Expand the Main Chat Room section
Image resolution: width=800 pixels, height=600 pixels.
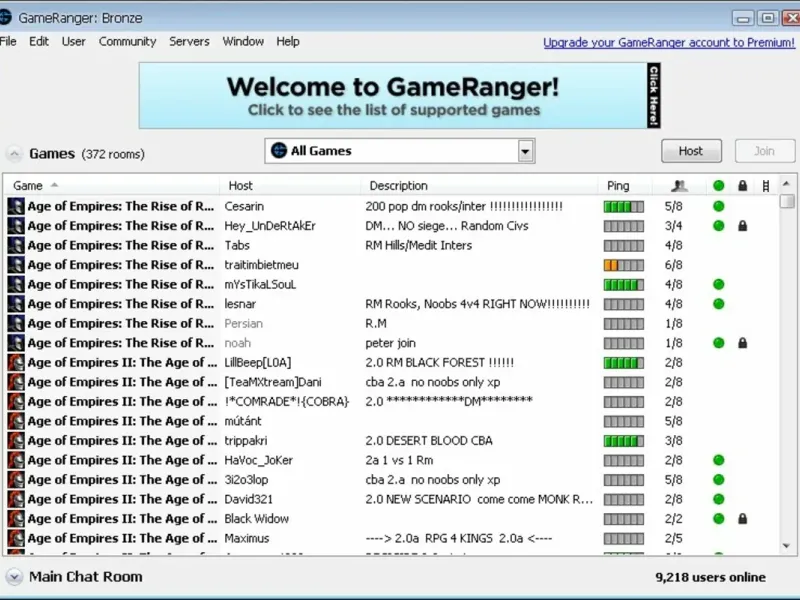pos(14,577)
